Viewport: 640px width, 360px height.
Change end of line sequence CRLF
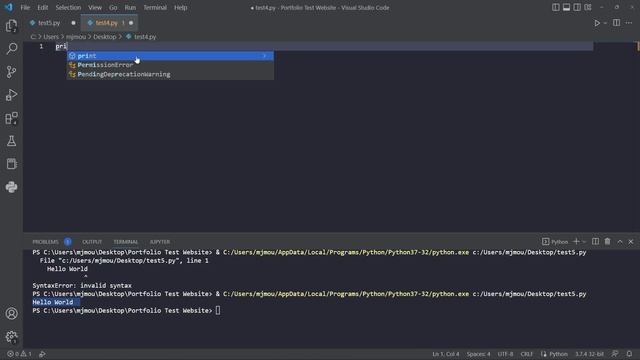[527, 354]
